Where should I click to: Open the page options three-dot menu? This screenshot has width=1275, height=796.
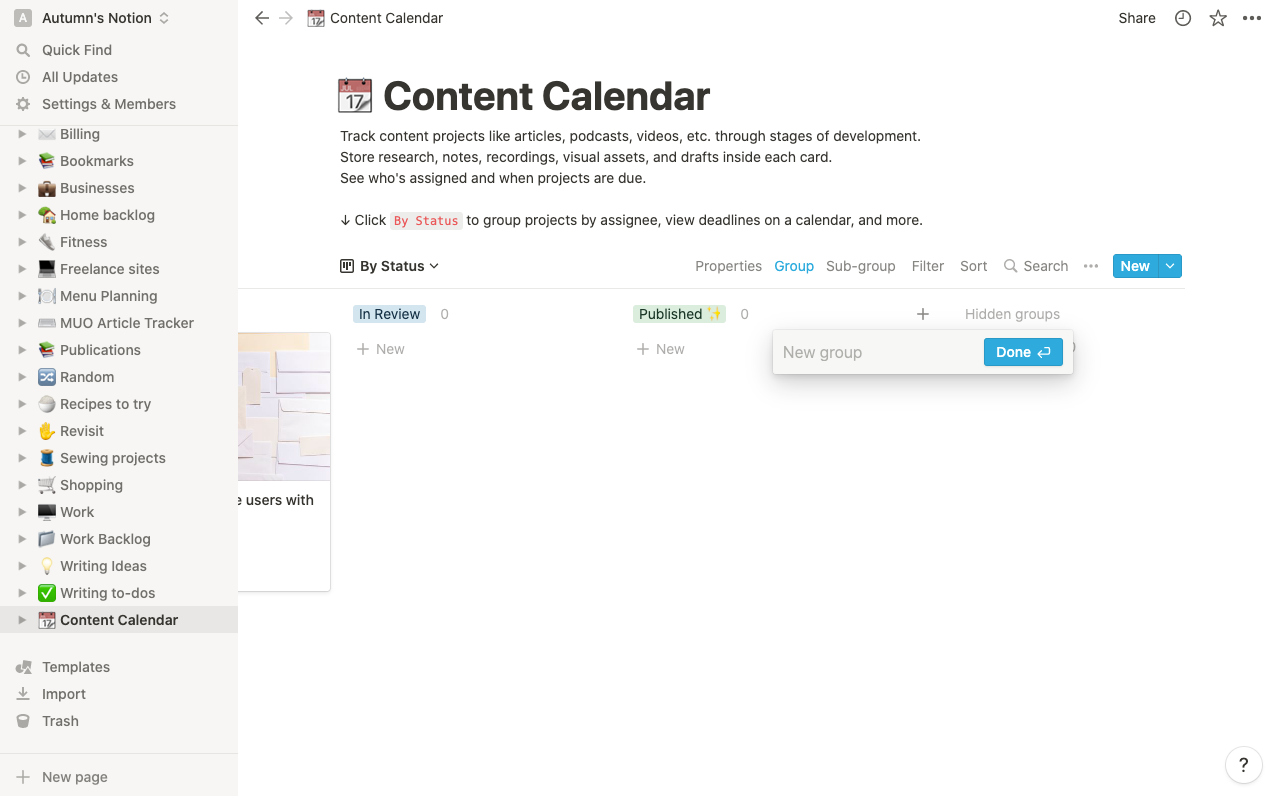tap(1252, 18)
